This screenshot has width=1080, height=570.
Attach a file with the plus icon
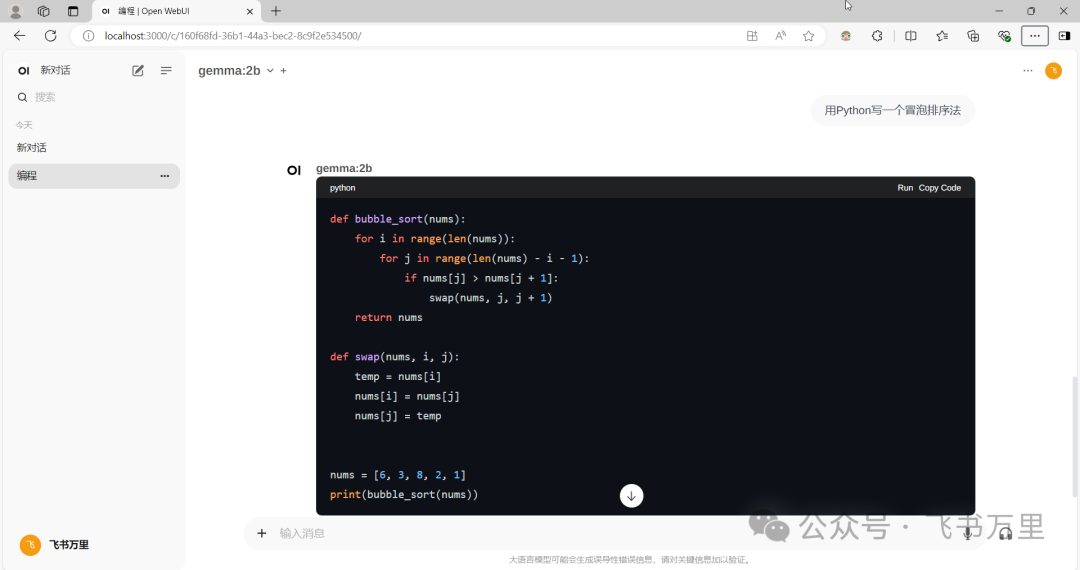click(262, 533)
